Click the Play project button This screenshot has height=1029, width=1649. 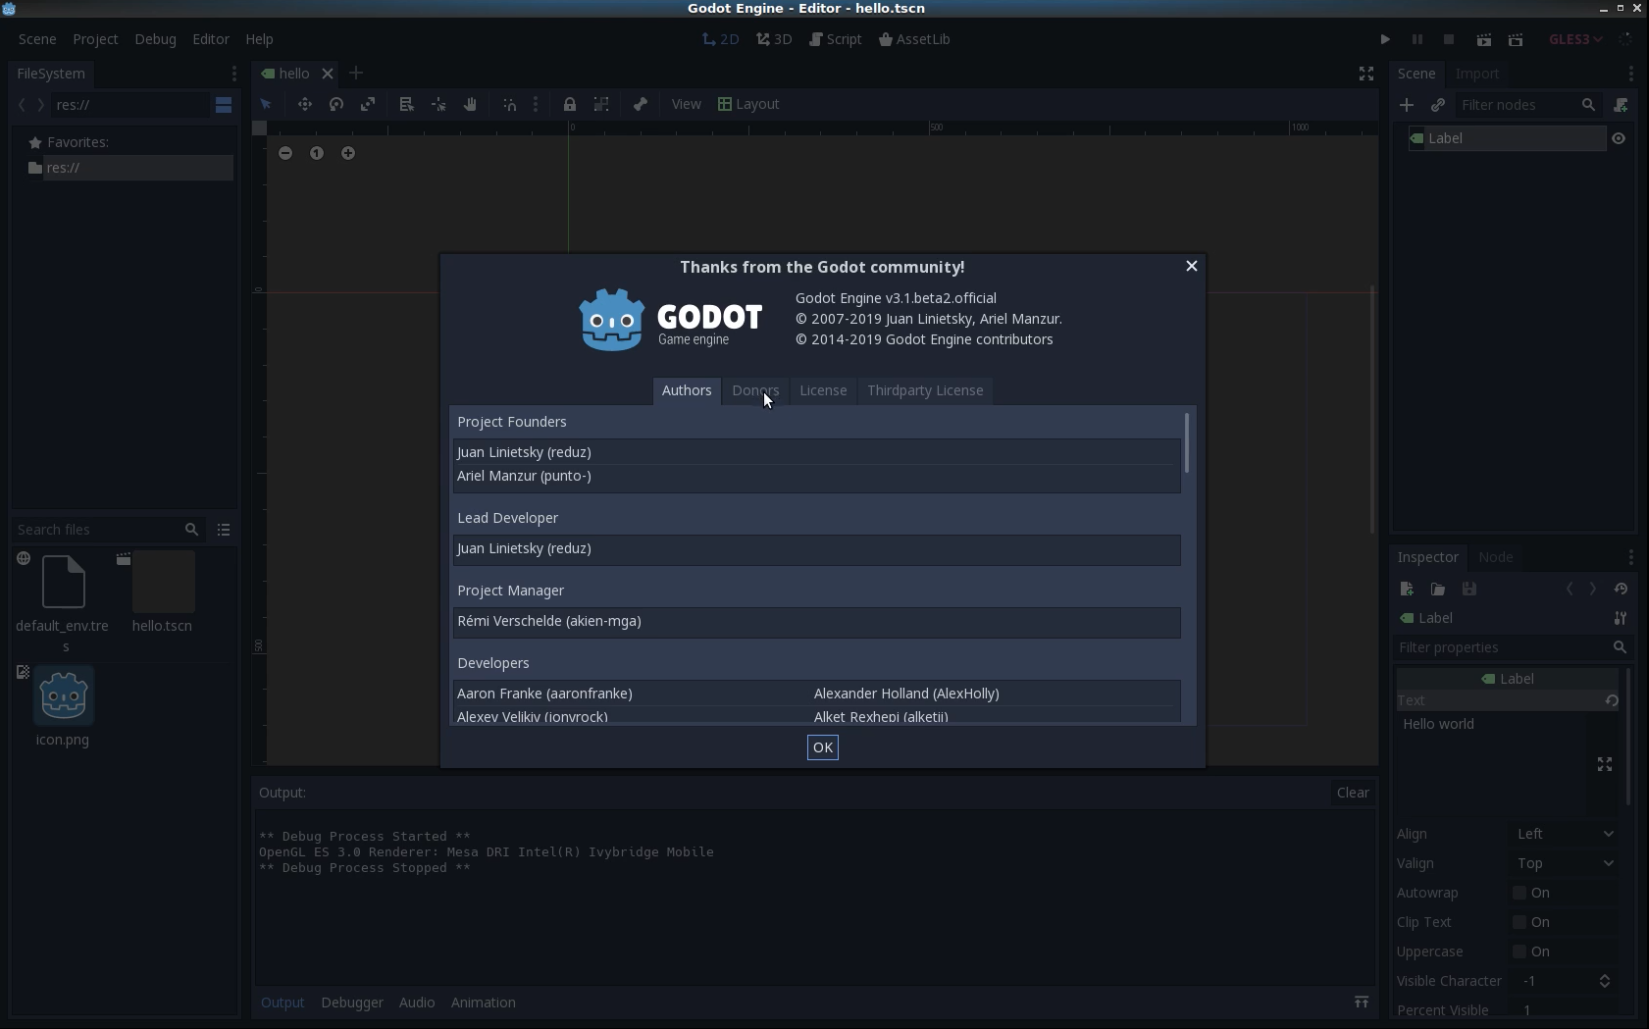point(1385,39)
